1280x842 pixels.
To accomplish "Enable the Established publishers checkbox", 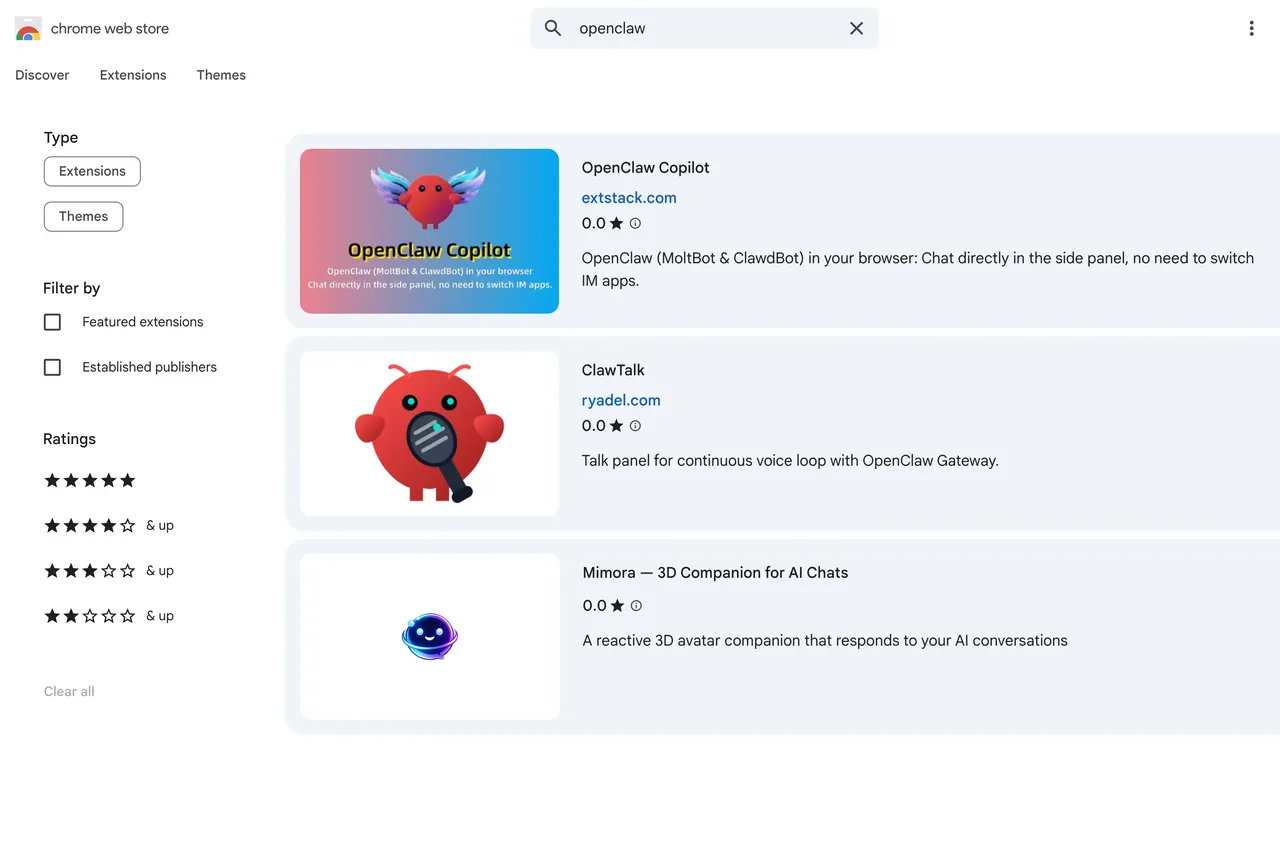I will tap(53, 367).
